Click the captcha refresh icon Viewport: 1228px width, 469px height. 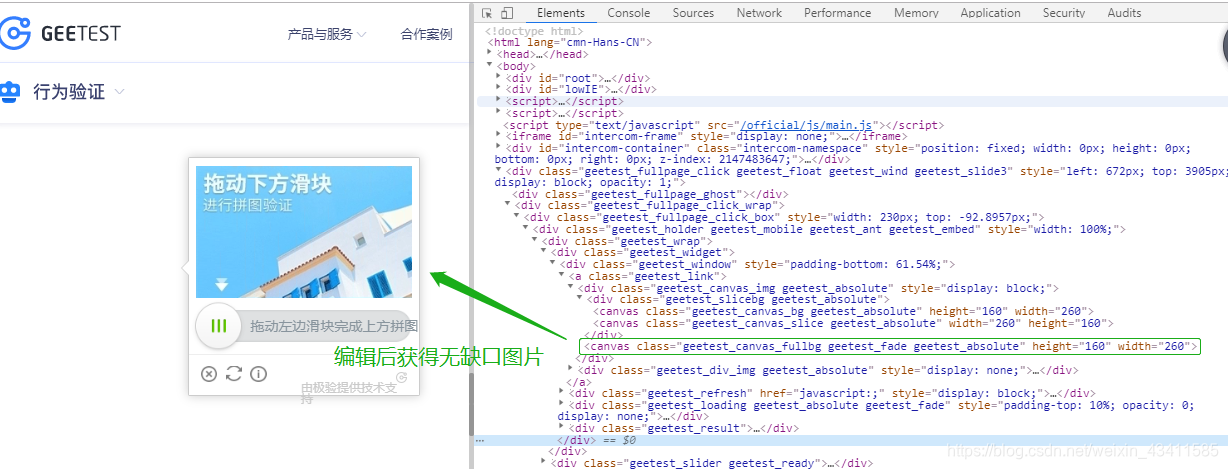[x=234, y=374]
